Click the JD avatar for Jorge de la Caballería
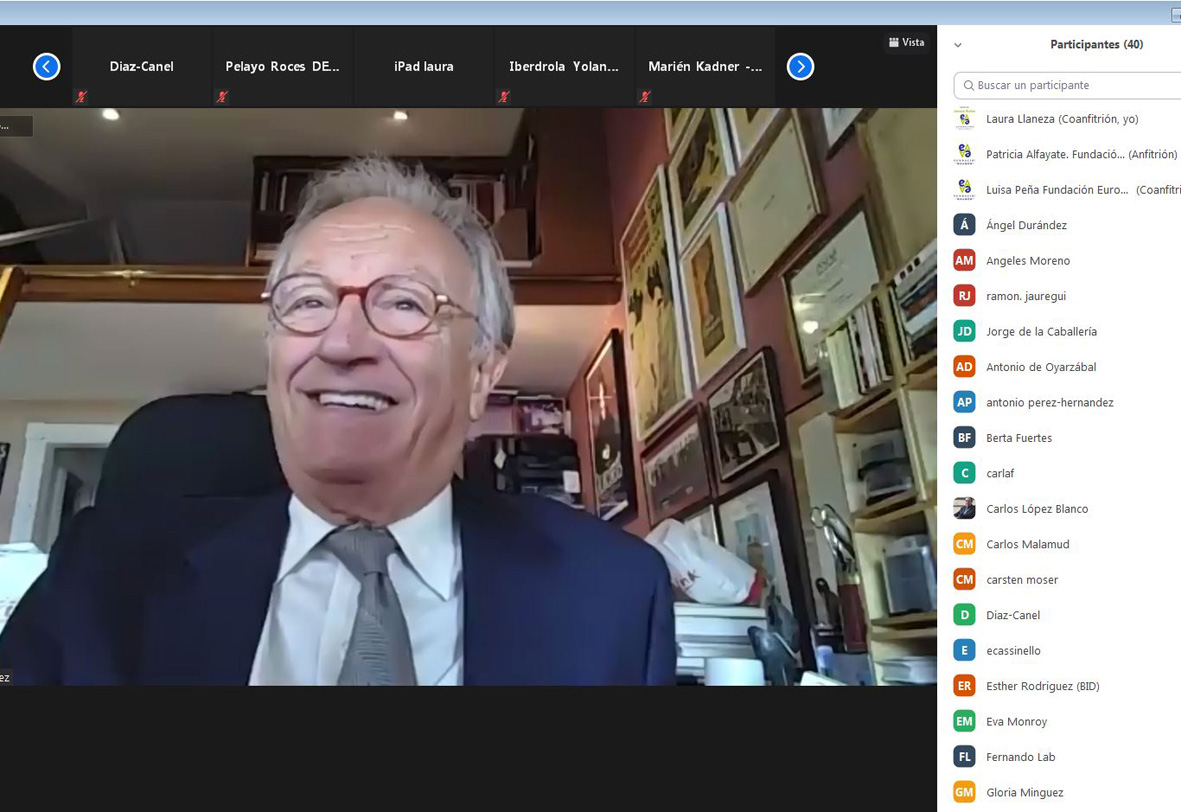 tap(964, 332)
